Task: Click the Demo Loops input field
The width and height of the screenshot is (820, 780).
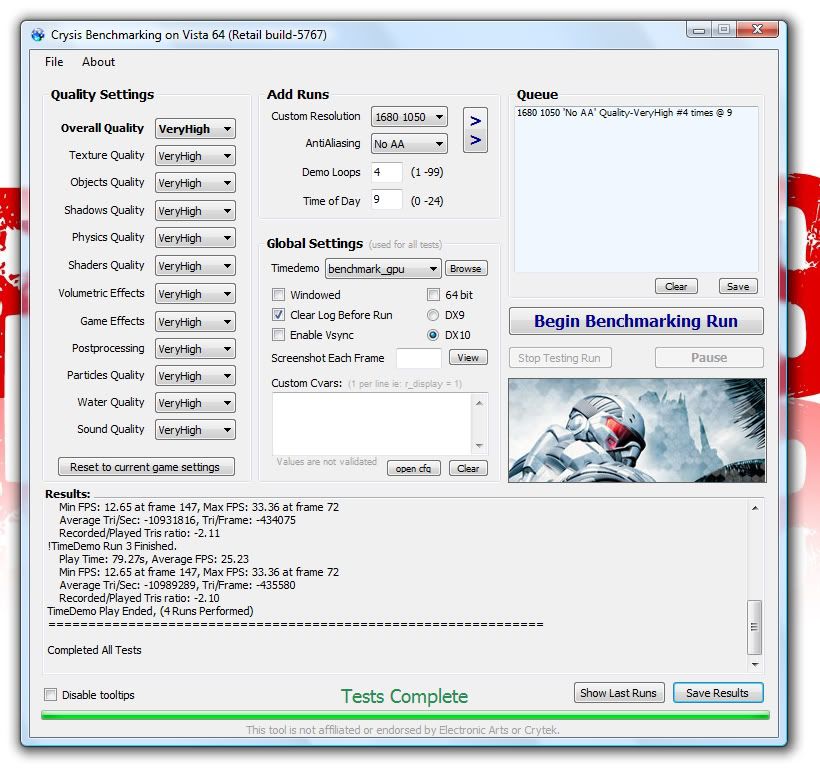Action: click(387, 173)
